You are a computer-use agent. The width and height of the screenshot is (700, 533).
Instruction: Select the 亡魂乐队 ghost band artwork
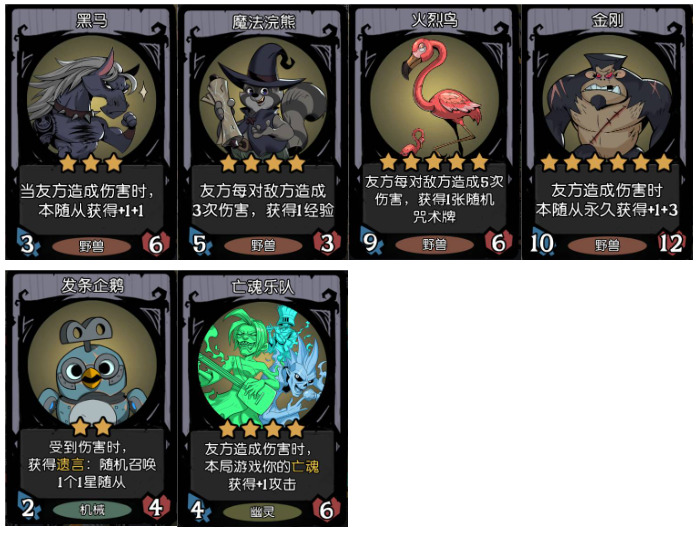(263, 364)
